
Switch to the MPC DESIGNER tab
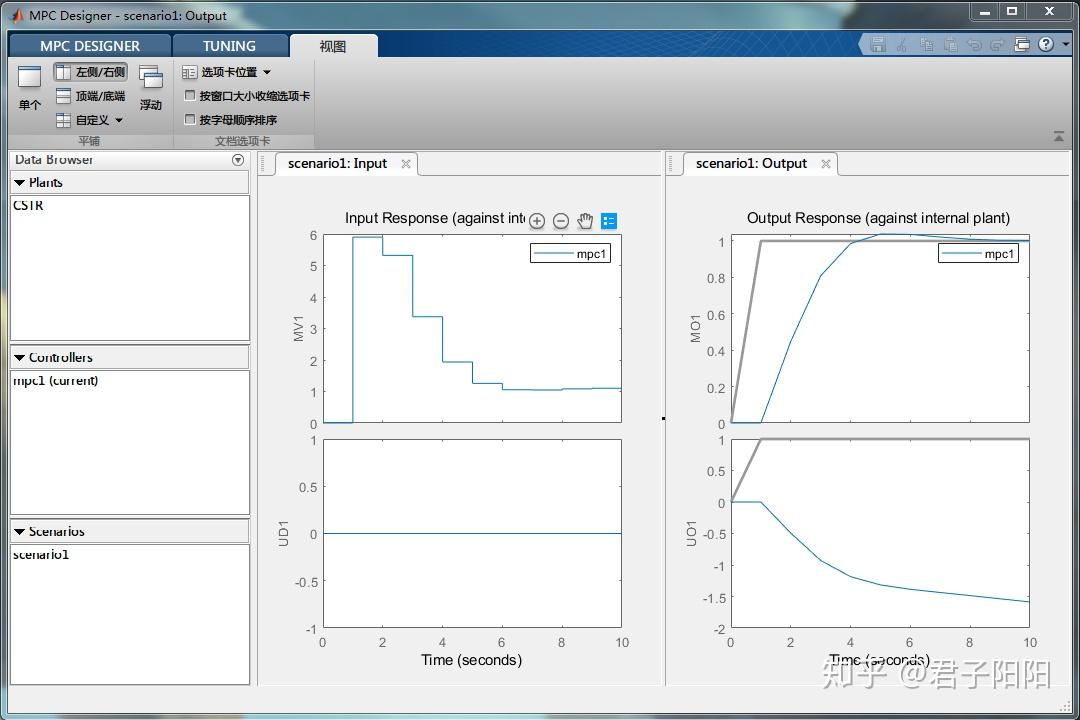point(90,46)
